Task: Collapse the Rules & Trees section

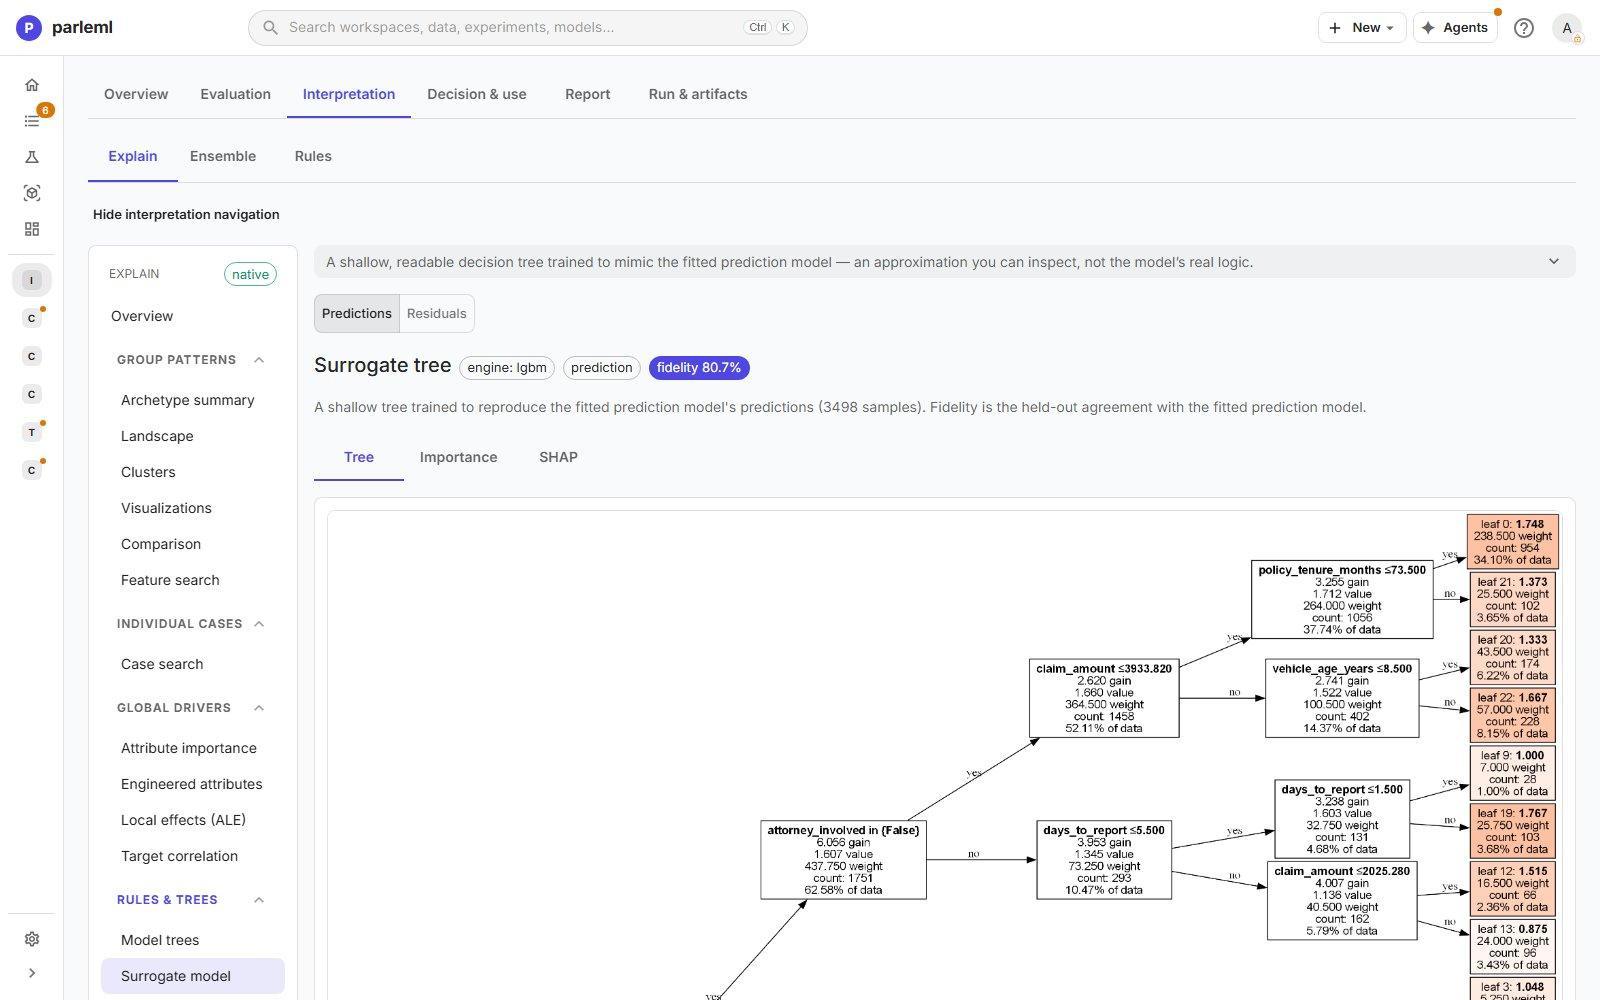Action: tap(259, 900)
